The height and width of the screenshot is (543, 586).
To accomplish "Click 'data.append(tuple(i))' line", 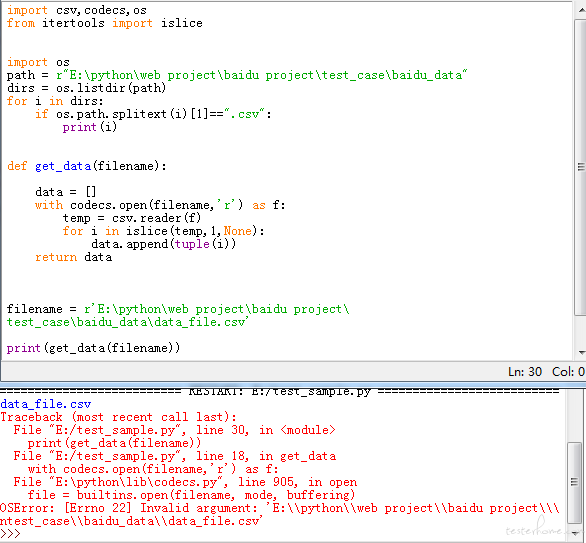I will pyautogui.click(x=164, y=244).
